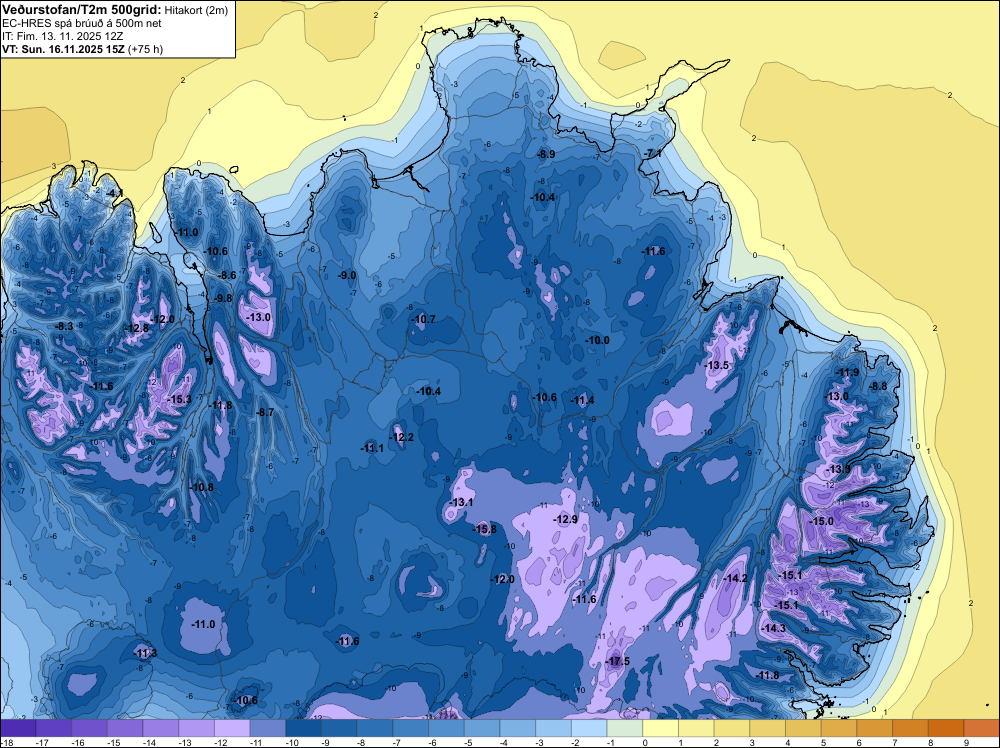This screenshot has width=1000, height=748.
Task: Click the -13.1 temperature label
Action: [461, 502]
